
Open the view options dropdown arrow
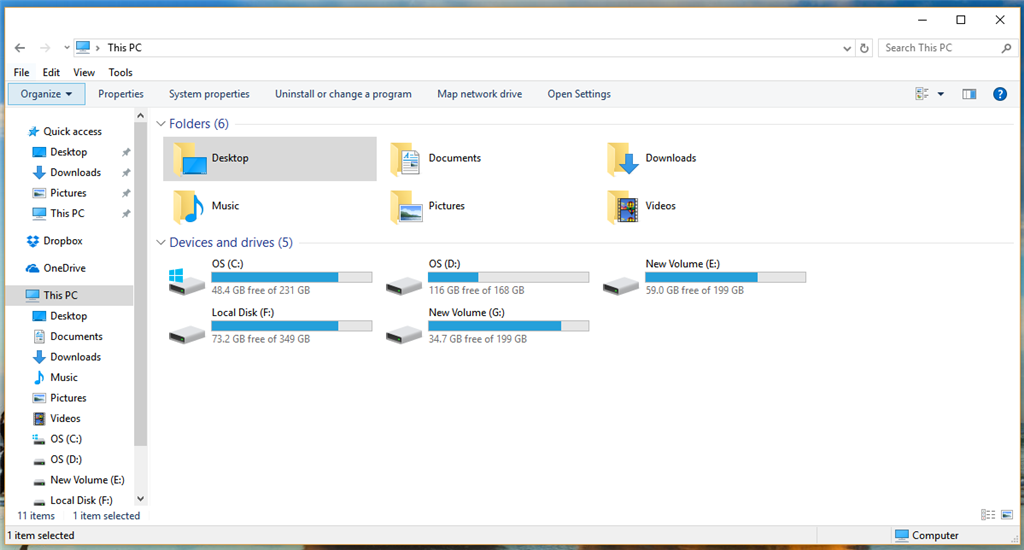click(940, 94)
